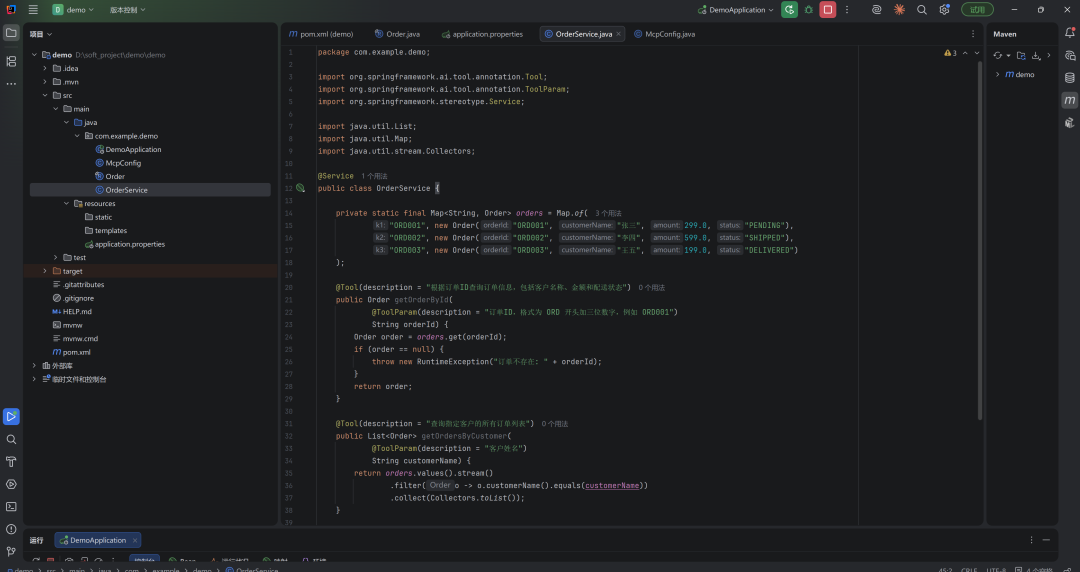This screenshot has height=572, width=1080.
Task: Click the red Stop DemoApplication button
Action: [x=827, y=10]
